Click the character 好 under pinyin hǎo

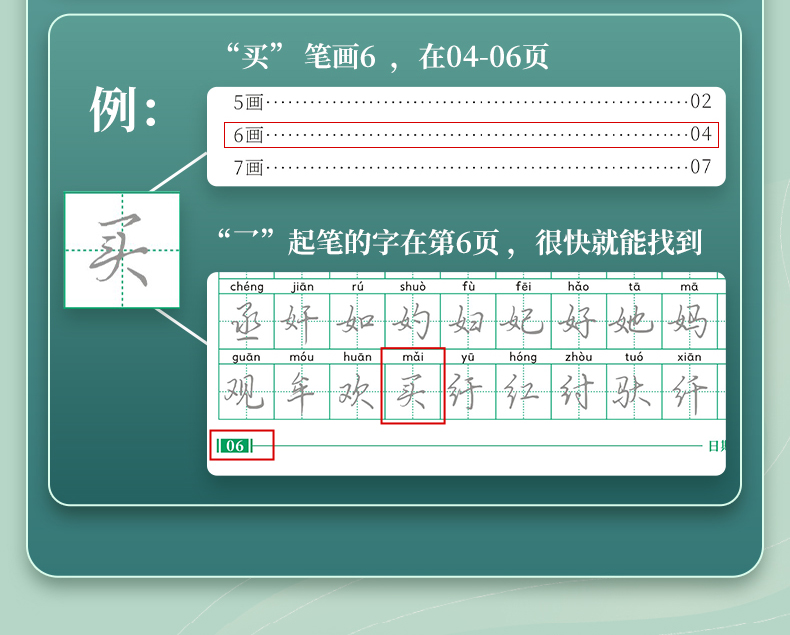coord(578,322)
